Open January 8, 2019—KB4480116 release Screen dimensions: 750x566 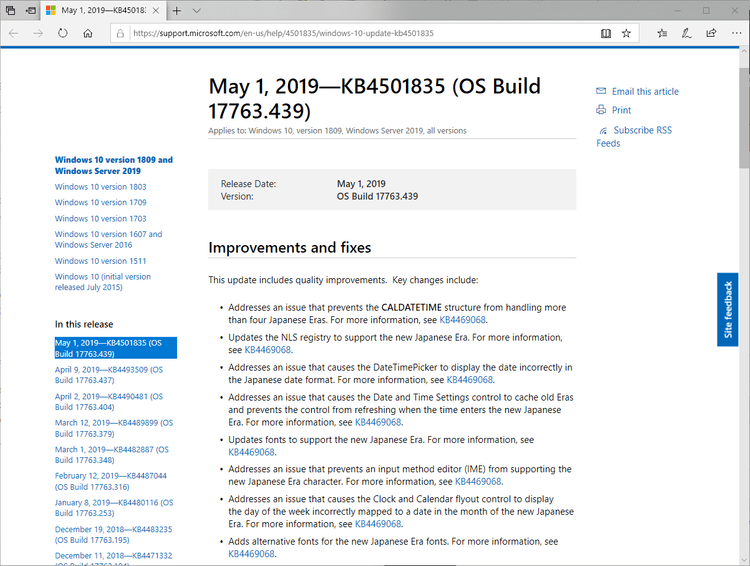[114, 508]
